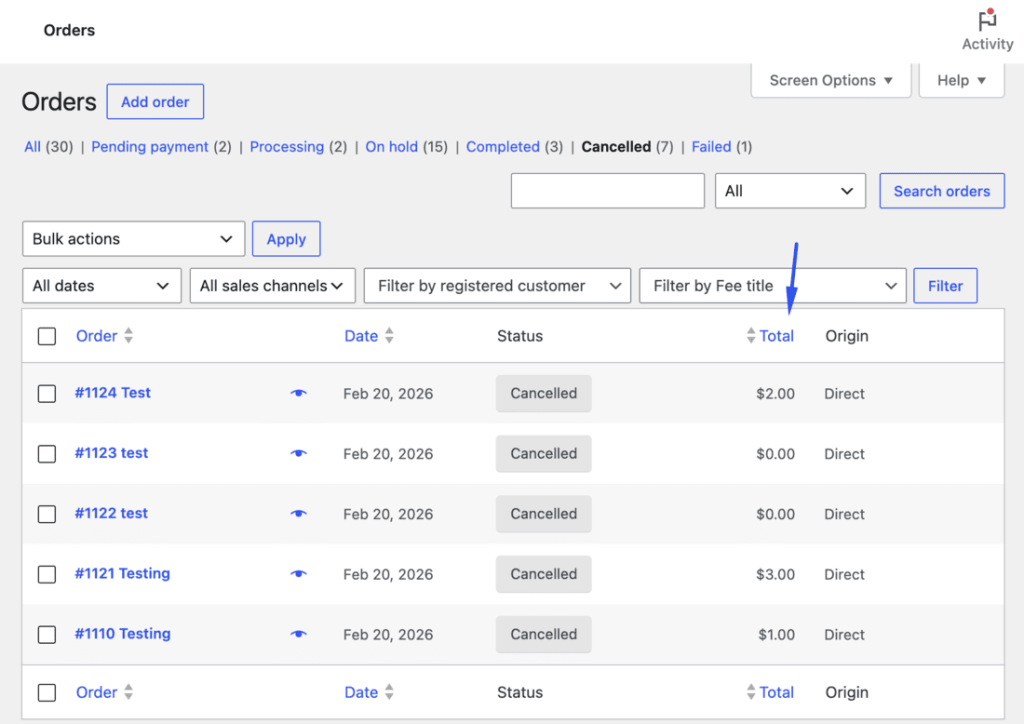Switch to Completed orders
Image resolution: width=1024 pixels, height=724 pixels.
(x=503, y=147)
